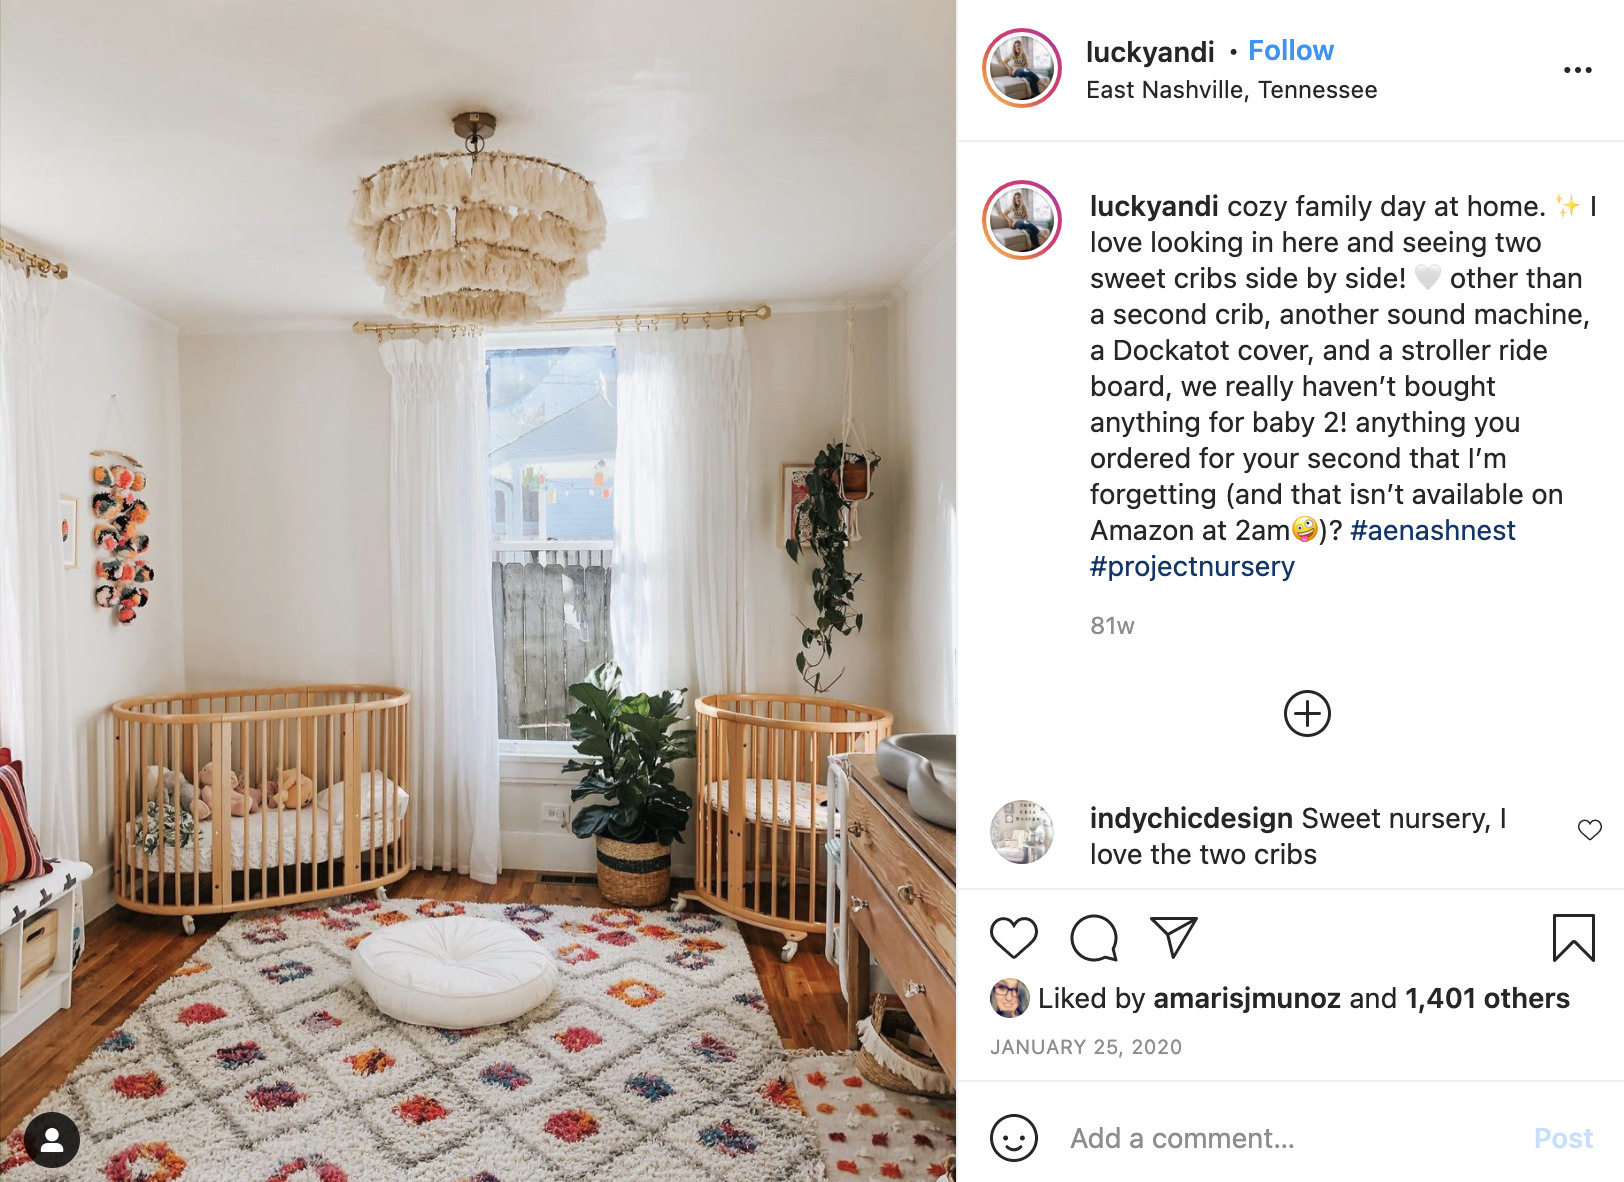Viewport: 1624px width, 1182px height.
Task: Open the #projectnursery hashtag
Action: 1192,566
